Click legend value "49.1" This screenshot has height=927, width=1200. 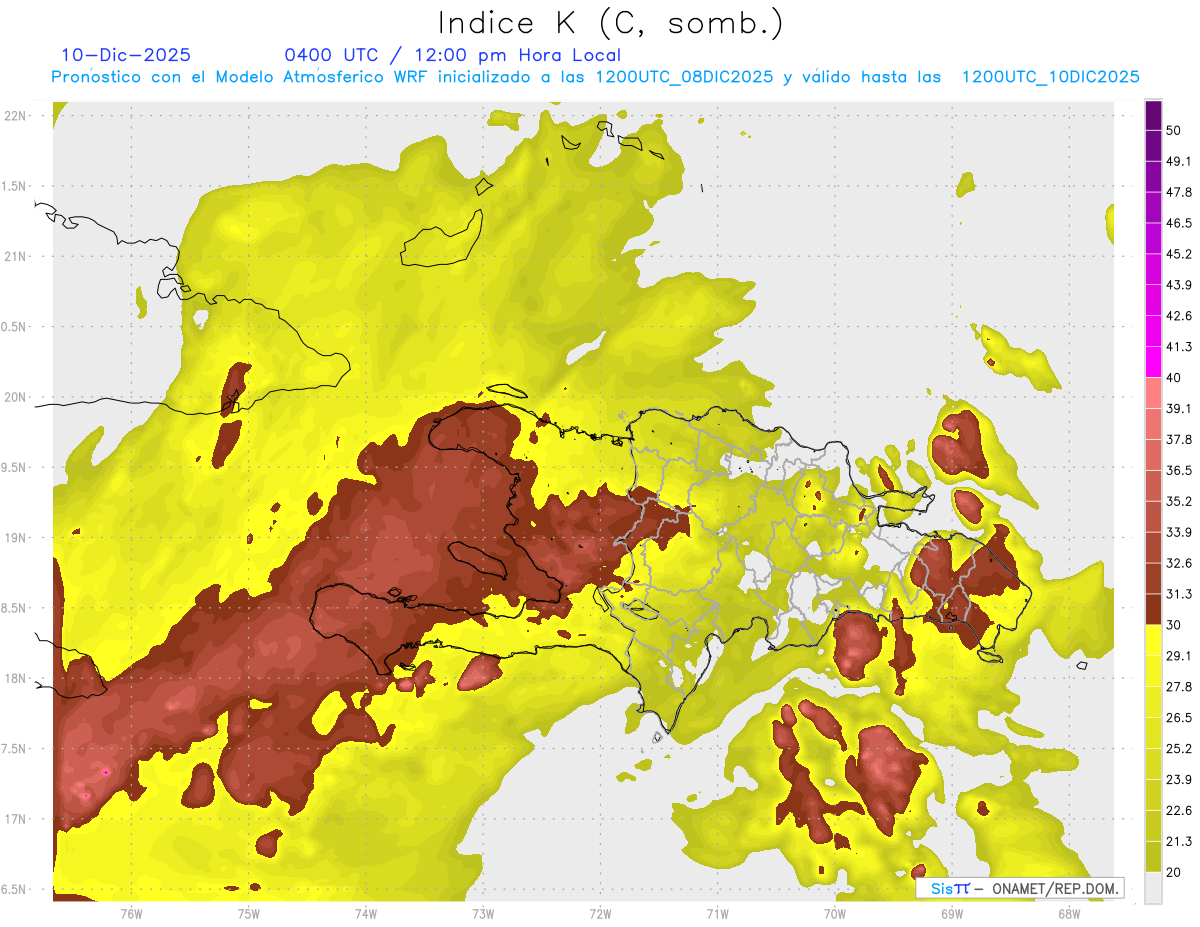[1179, 162]
